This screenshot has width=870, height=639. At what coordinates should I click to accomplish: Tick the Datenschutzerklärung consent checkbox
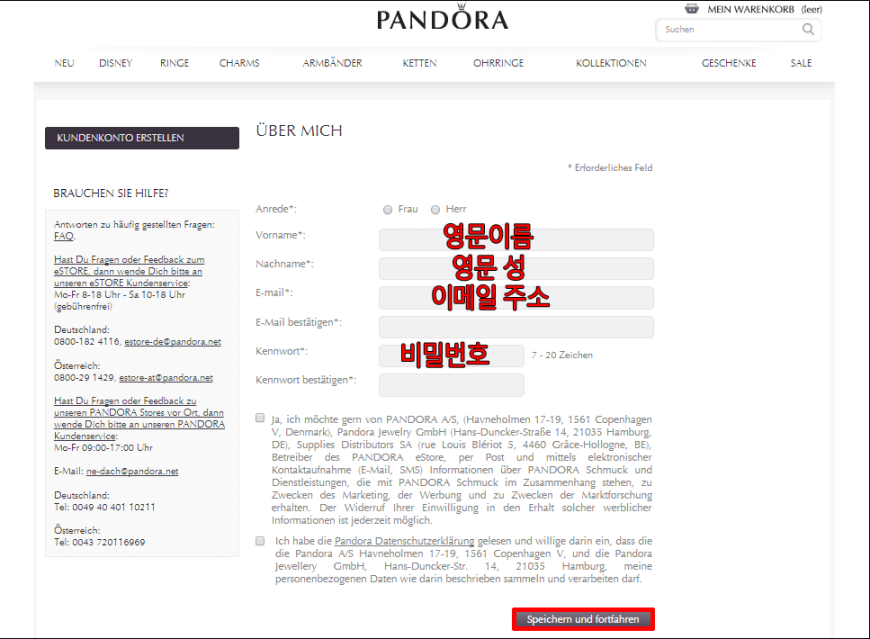[260, 541]
